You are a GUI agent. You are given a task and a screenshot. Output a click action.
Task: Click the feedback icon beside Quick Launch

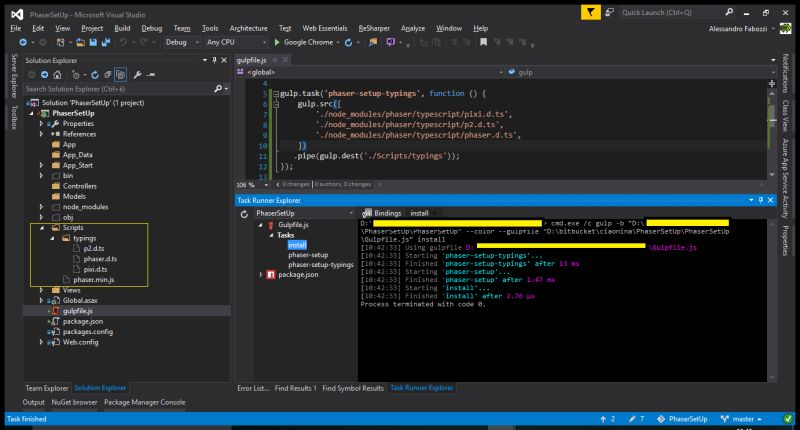click(x=609, y=12)
